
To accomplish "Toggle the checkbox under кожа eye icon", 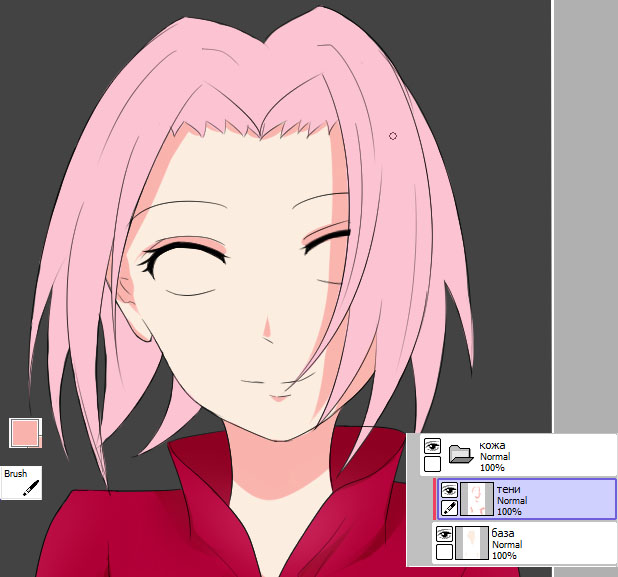I will (x=432, y=464).
